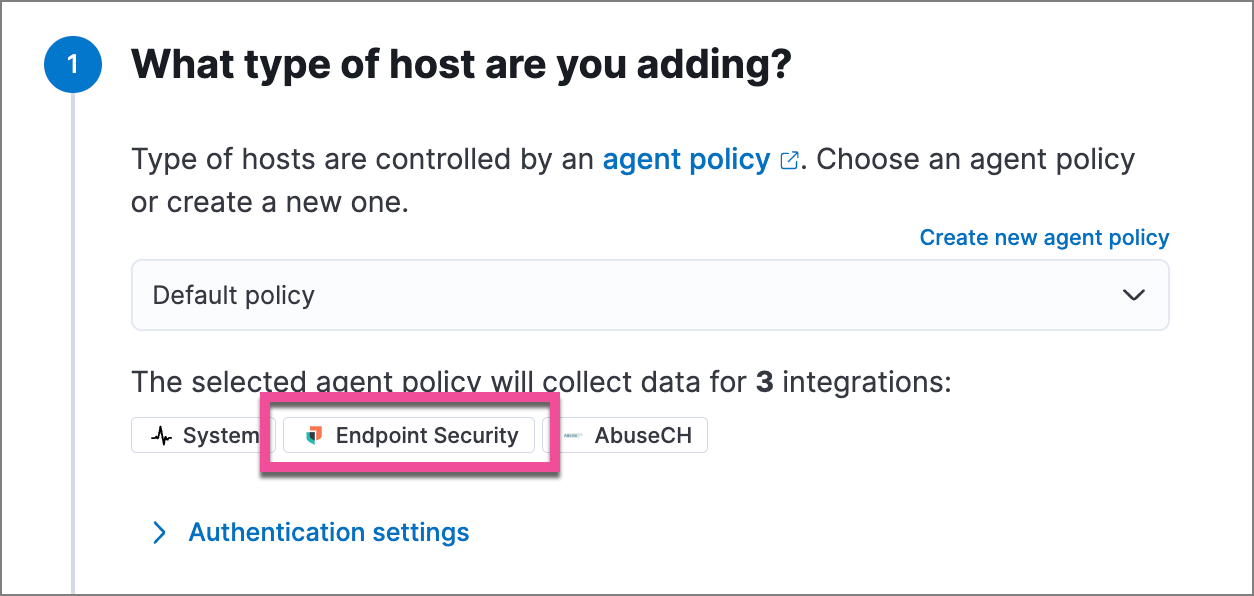Image resolution: width=1254 pixels, height=596 pixels.
Task: Open the agent policy documentation link
Action: click(683, 158)
